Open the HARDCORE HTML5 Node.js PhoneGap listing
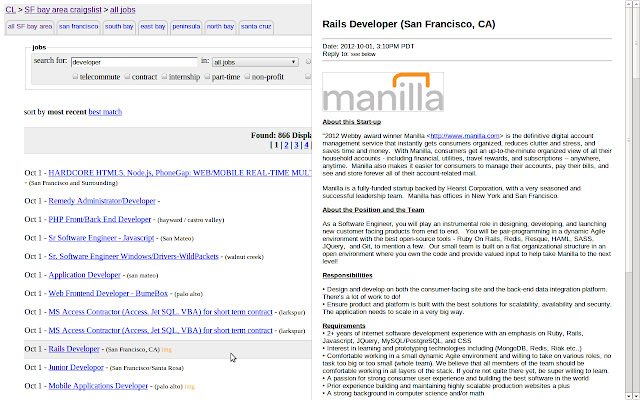Image resolution: width=640 pixels, height=400 pixels. point(180,173)
